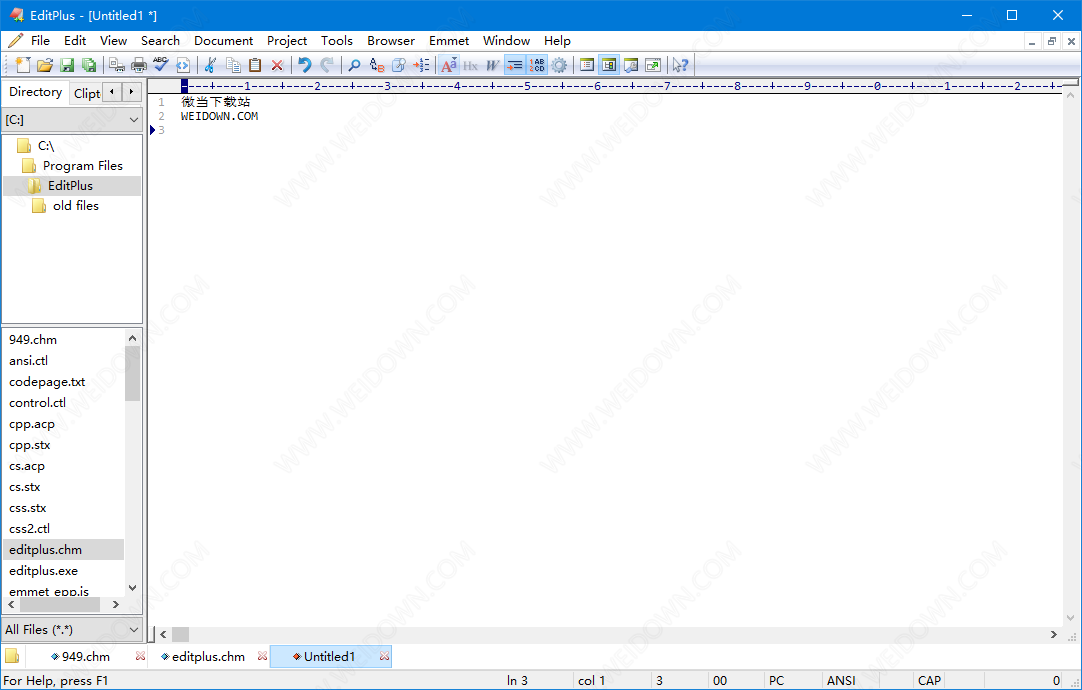Click the Copy toolbar icon
The image size is (1082, 690).
tap(233, 65)
